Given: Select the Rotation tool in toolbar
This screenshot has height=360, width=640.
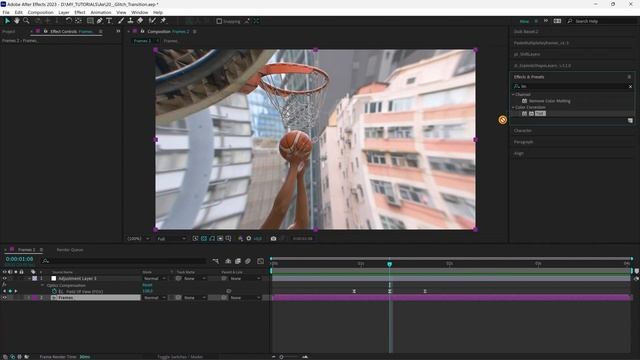Looking at the screenshot, I should [69, 21].
